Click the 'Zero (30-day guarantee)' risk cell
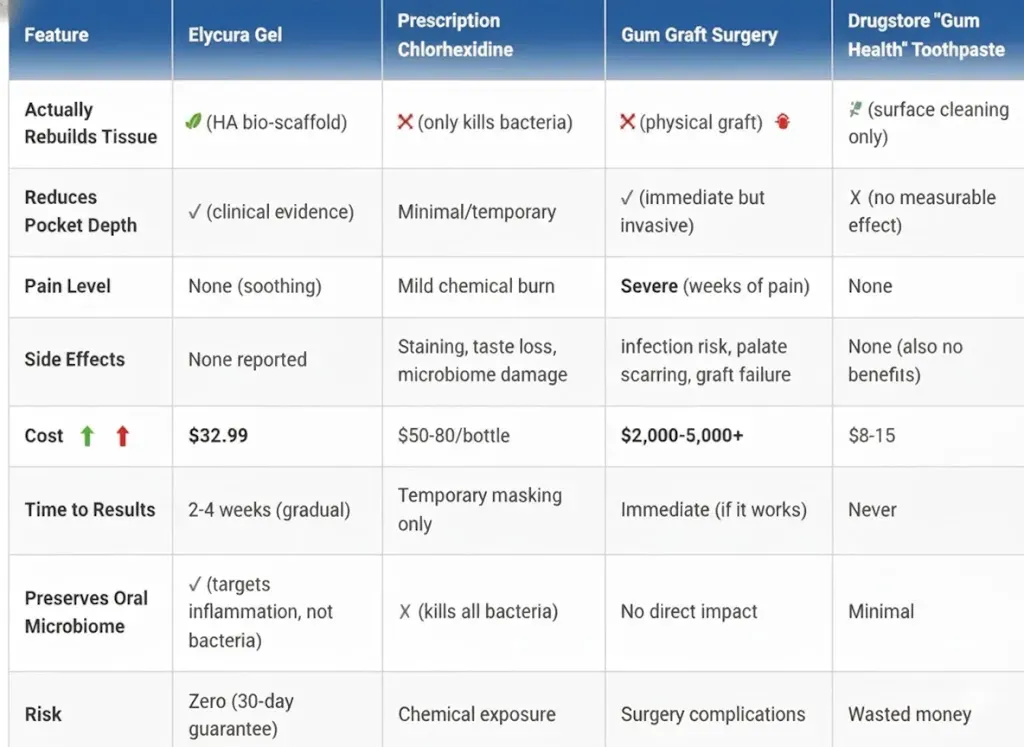The width and height of the screenshot is (1024, 747). tap(241, 715)
